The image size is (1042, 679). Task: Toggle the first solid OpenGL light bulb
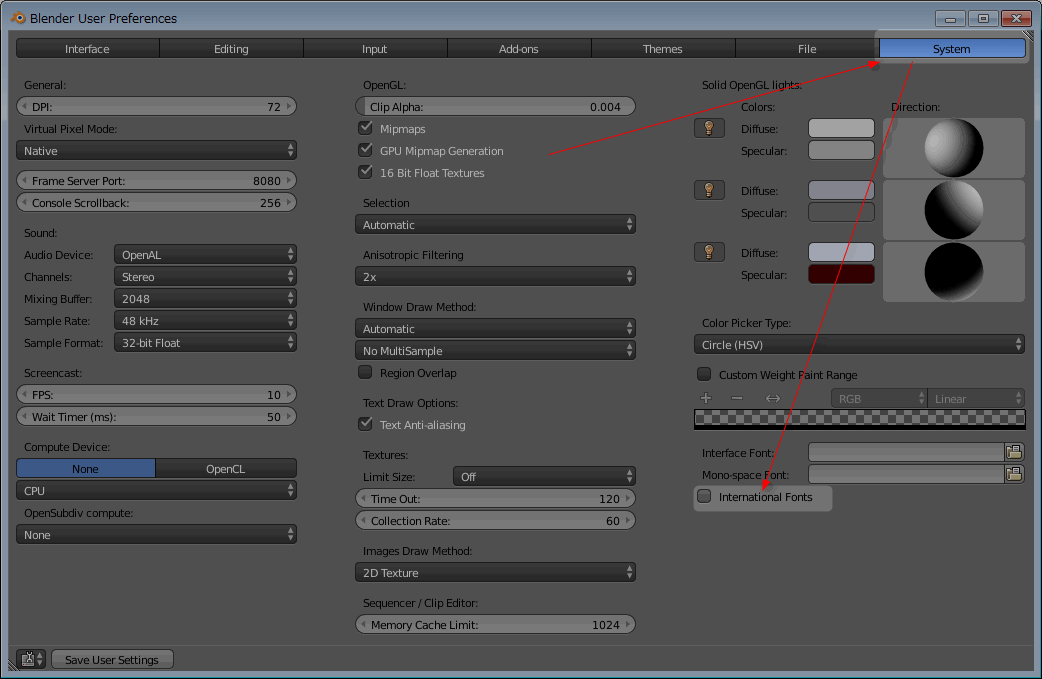(x=709, y=128)
